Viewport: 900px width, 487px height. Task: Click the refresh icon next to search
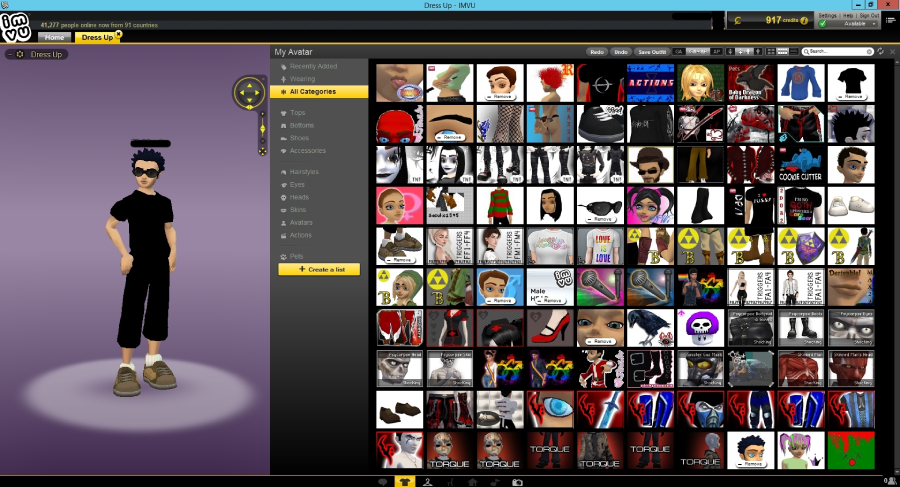click(x=881, y=51)
